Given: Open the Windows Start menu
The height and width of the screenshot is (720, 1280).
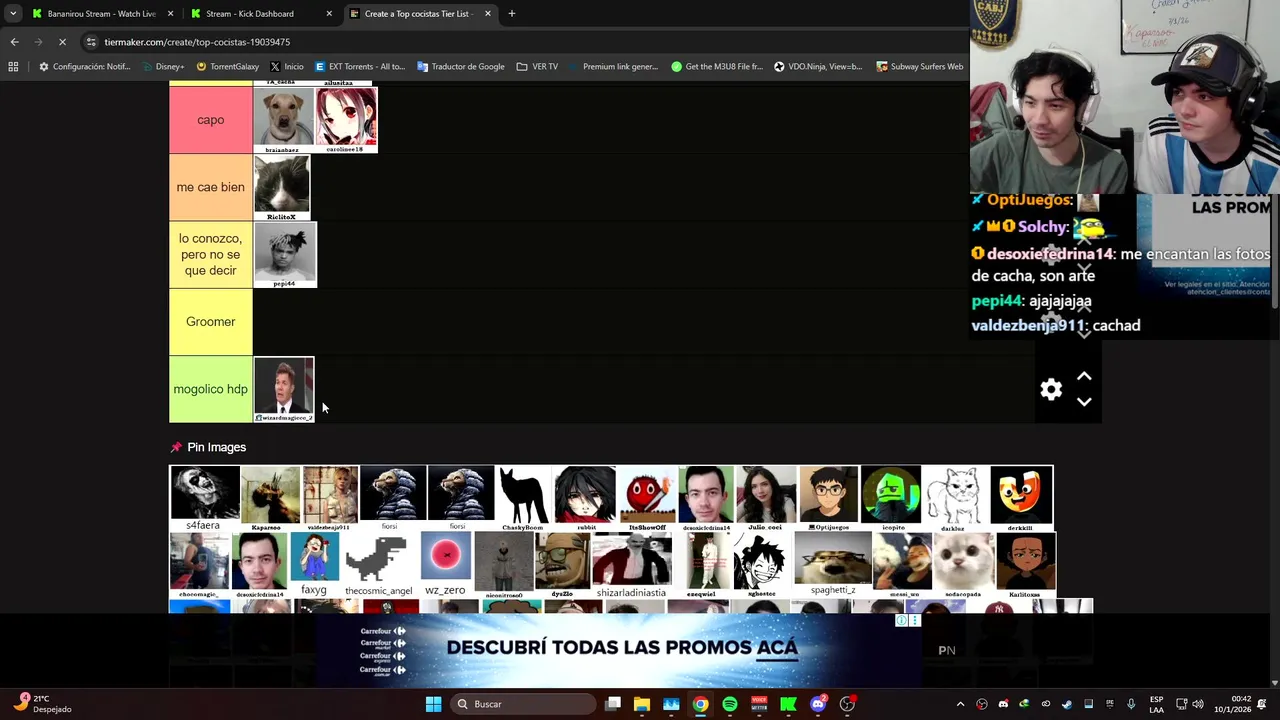Looking at the screenshot, I should click(433, 704).
